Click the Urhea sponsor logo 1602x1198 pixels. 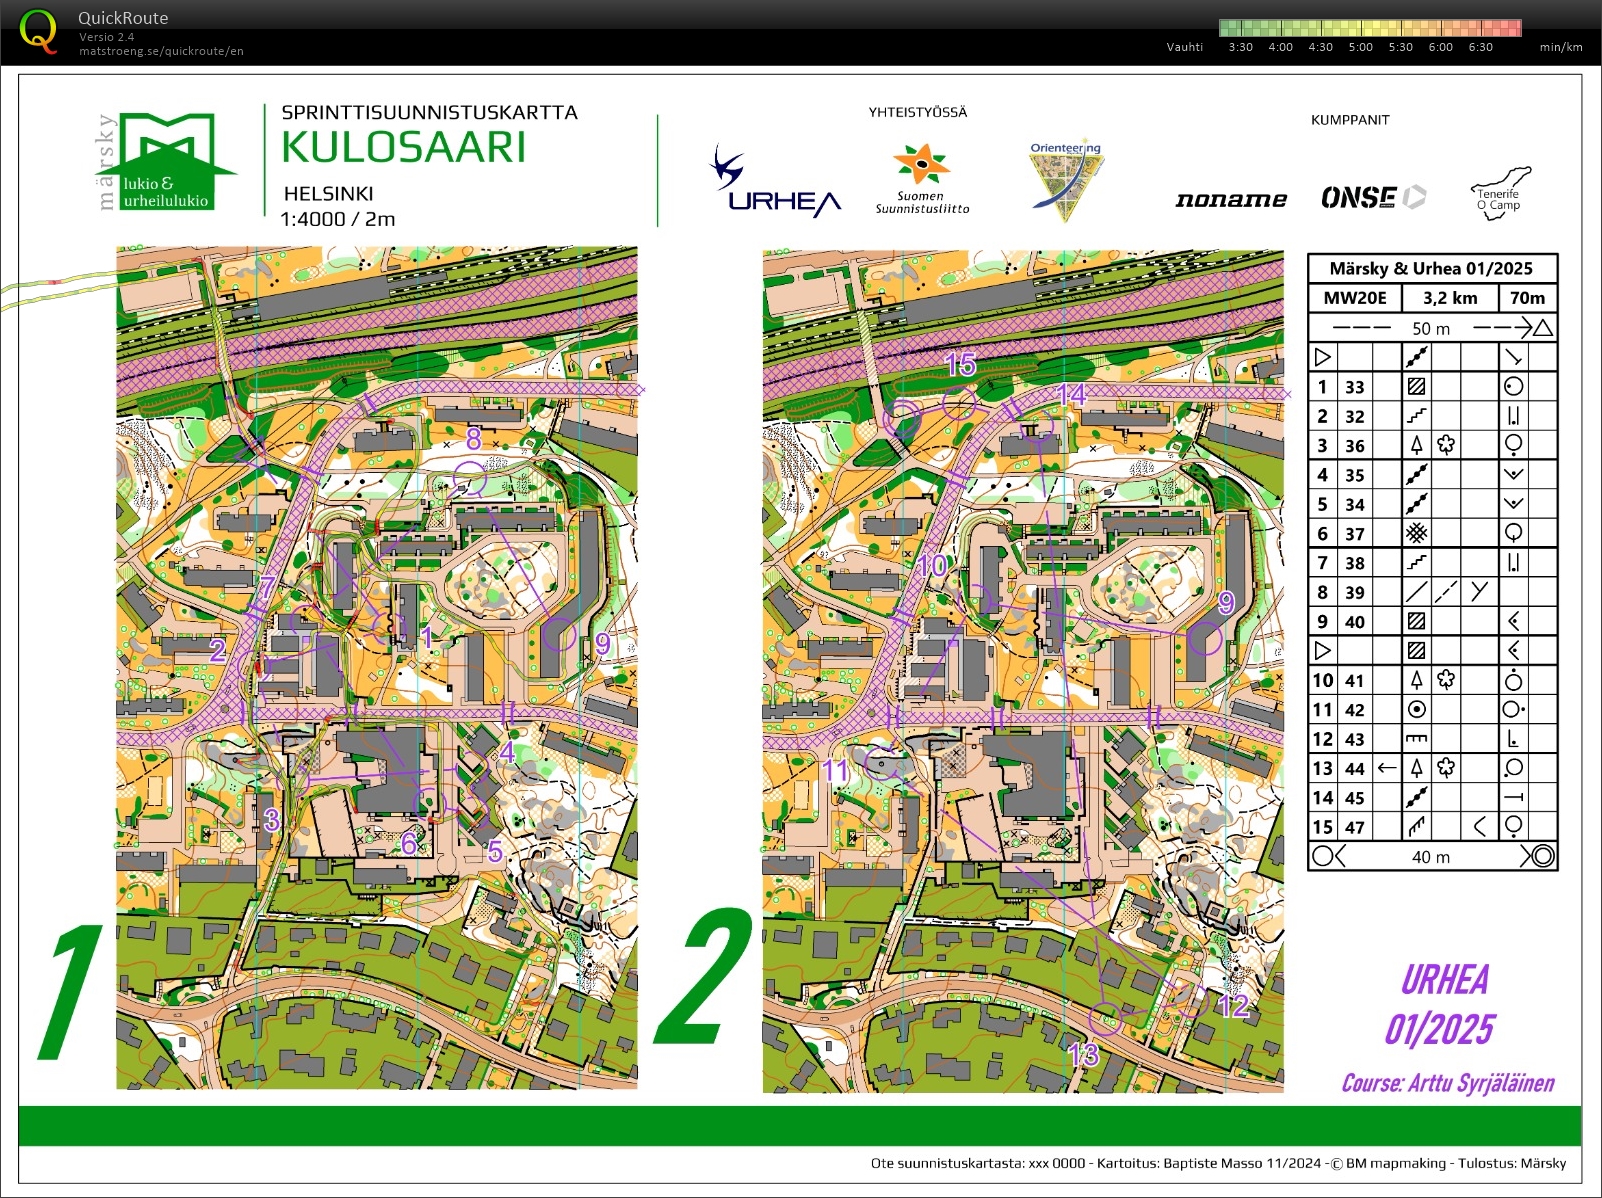click(x=775, y=183)
